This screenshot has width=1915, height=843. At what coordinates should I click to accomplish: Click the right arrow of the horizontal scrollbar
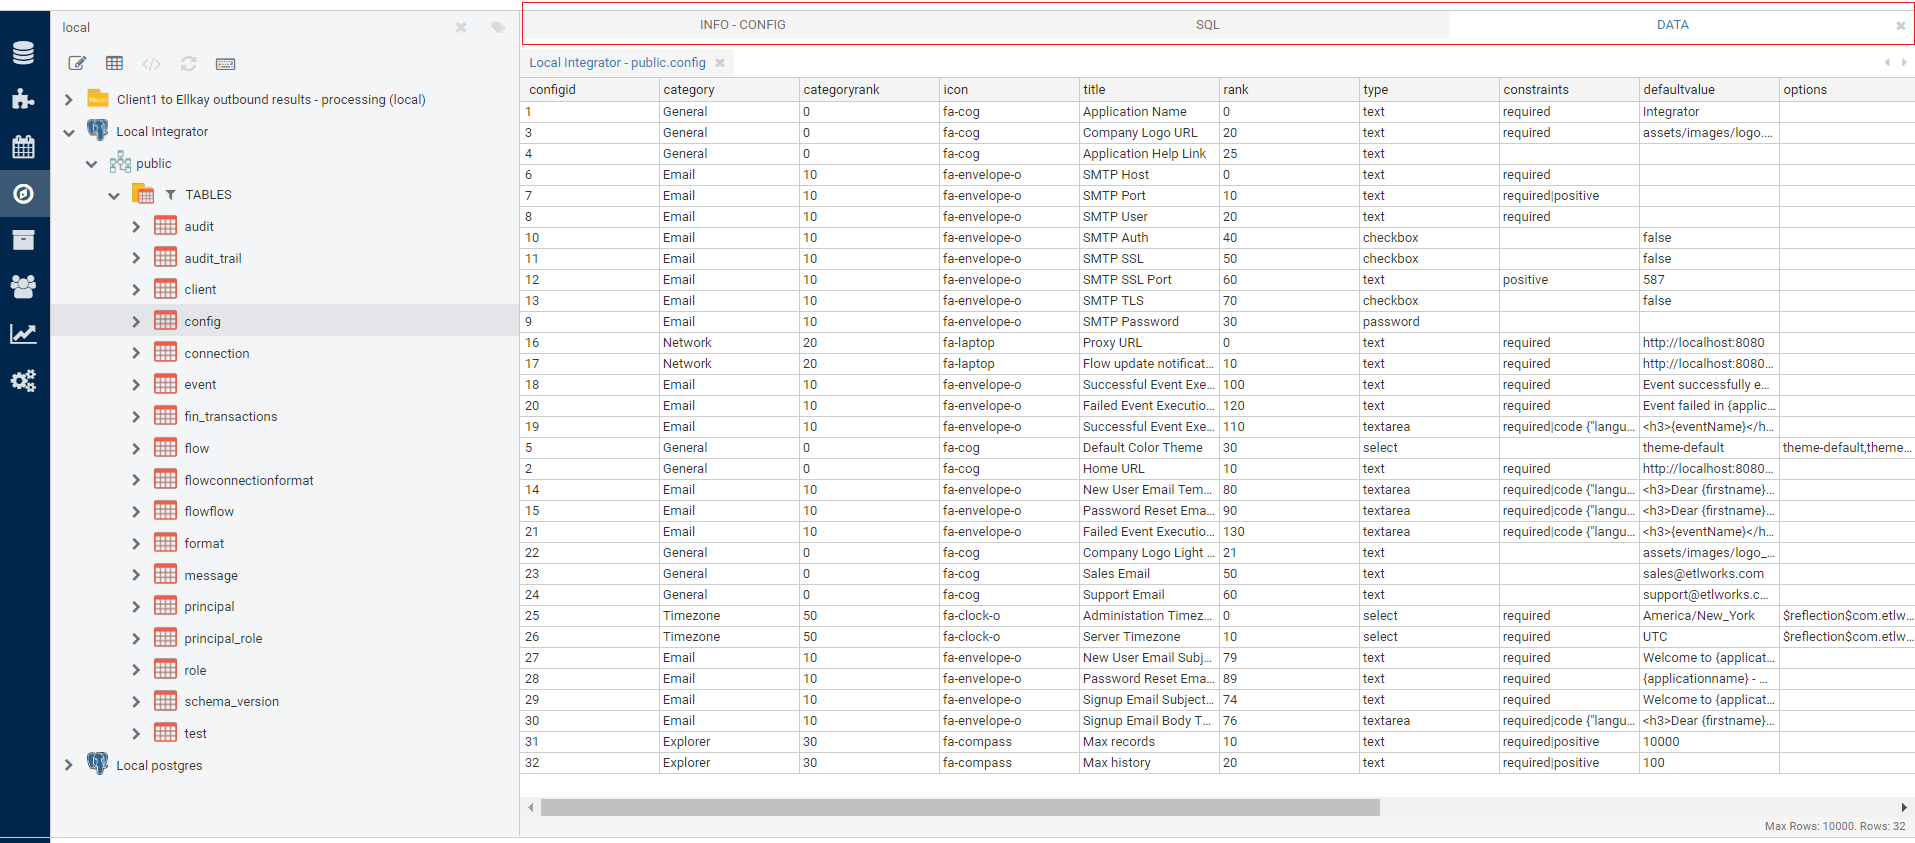pos(1903,807)
